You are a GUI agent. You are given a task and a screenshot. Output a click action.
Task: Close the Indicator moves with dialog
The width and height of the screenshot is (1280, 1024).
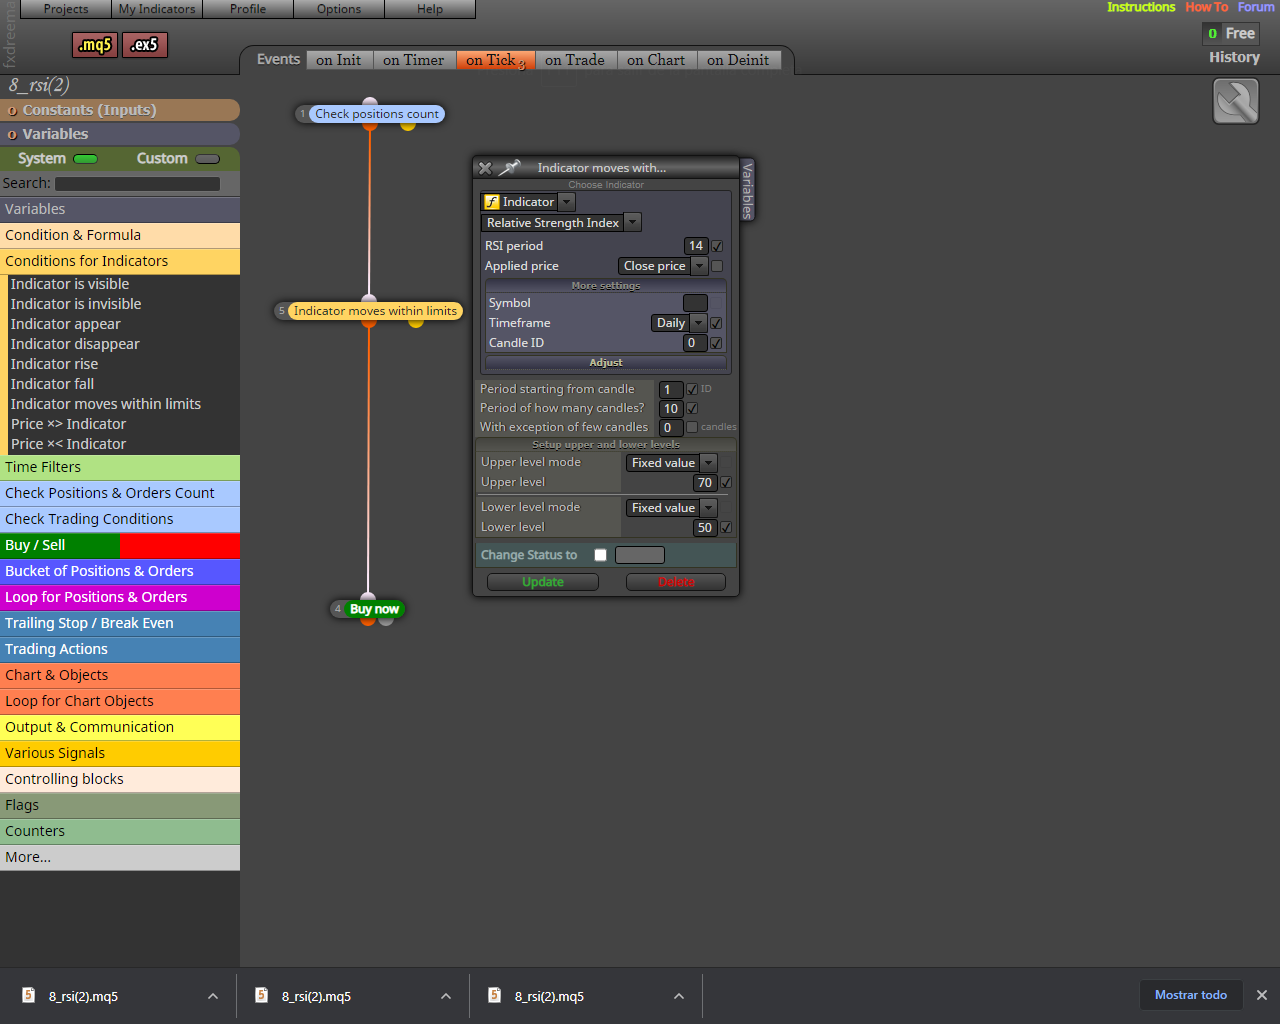(x=485, y=168)
